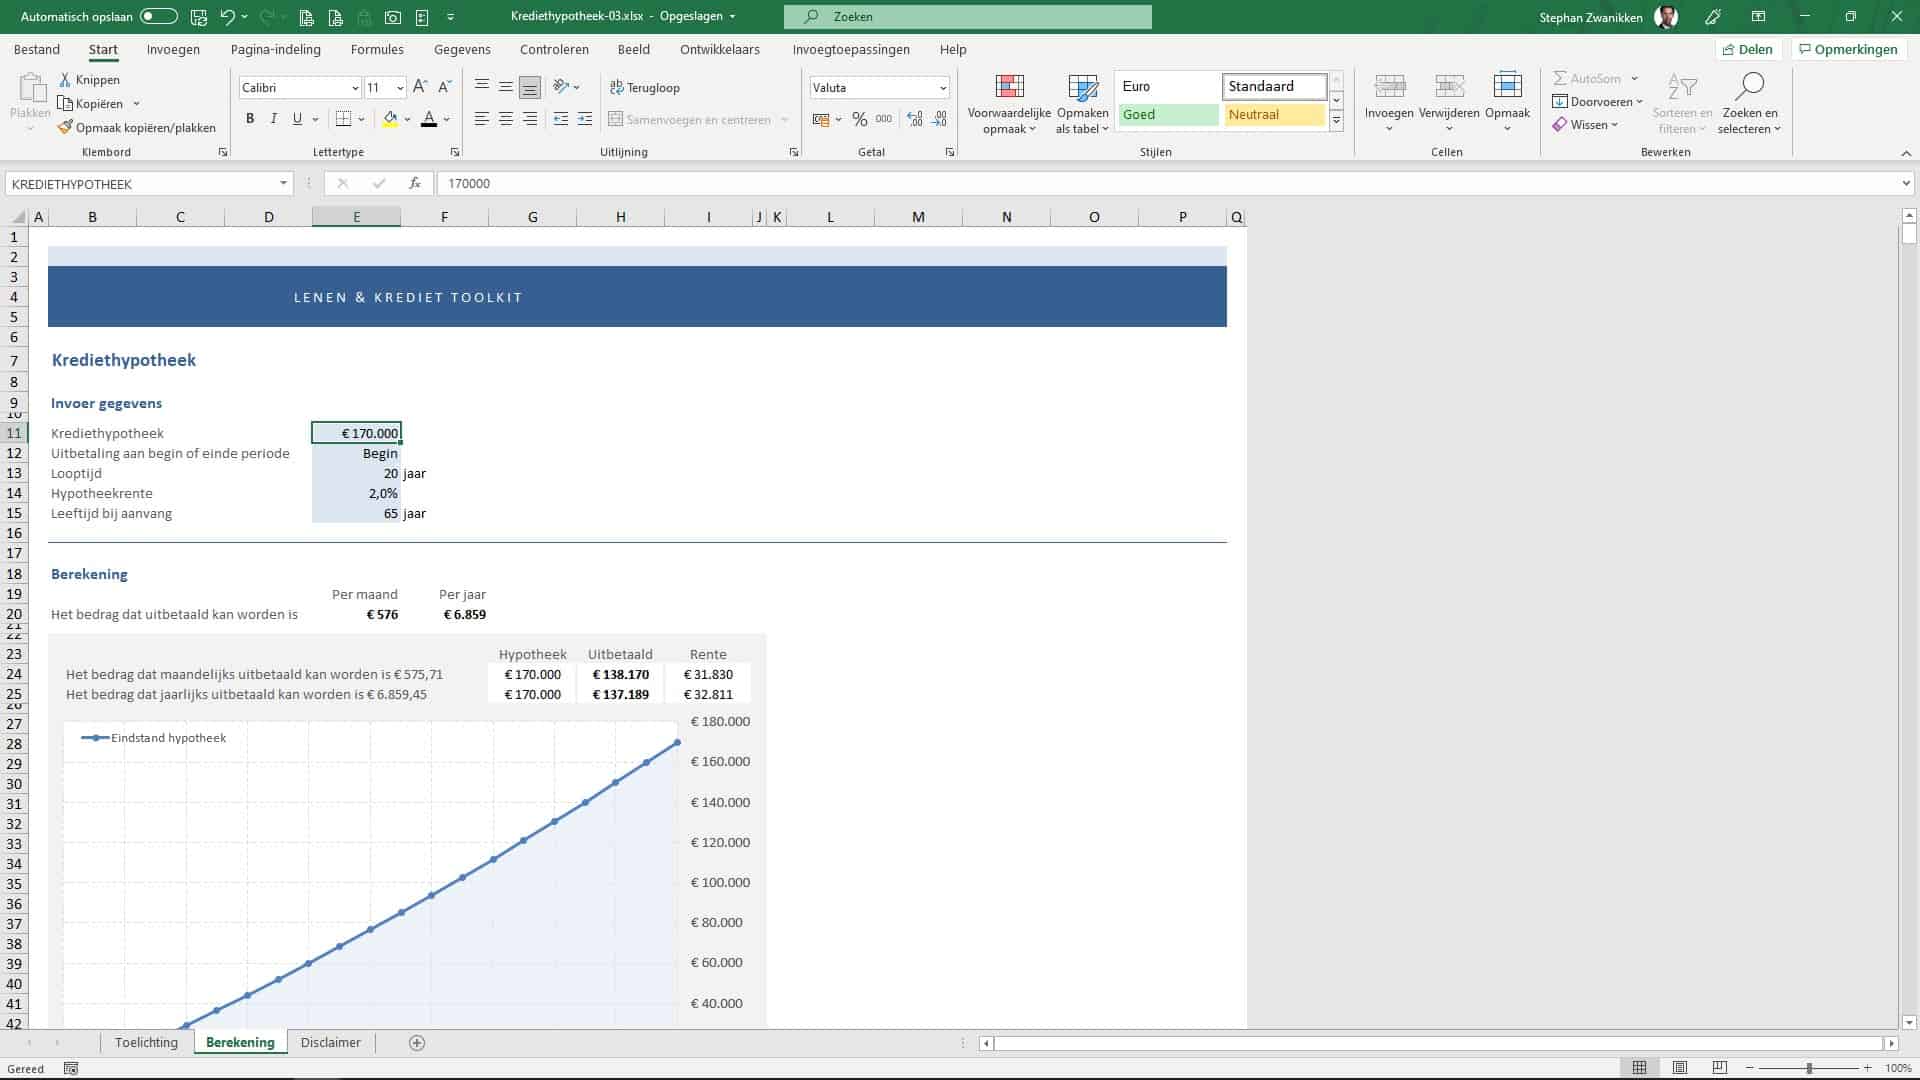This screenshot has height=1080, width=1920.
Task: Expand the font size dropdown
Action: click(x=400, y=88)
